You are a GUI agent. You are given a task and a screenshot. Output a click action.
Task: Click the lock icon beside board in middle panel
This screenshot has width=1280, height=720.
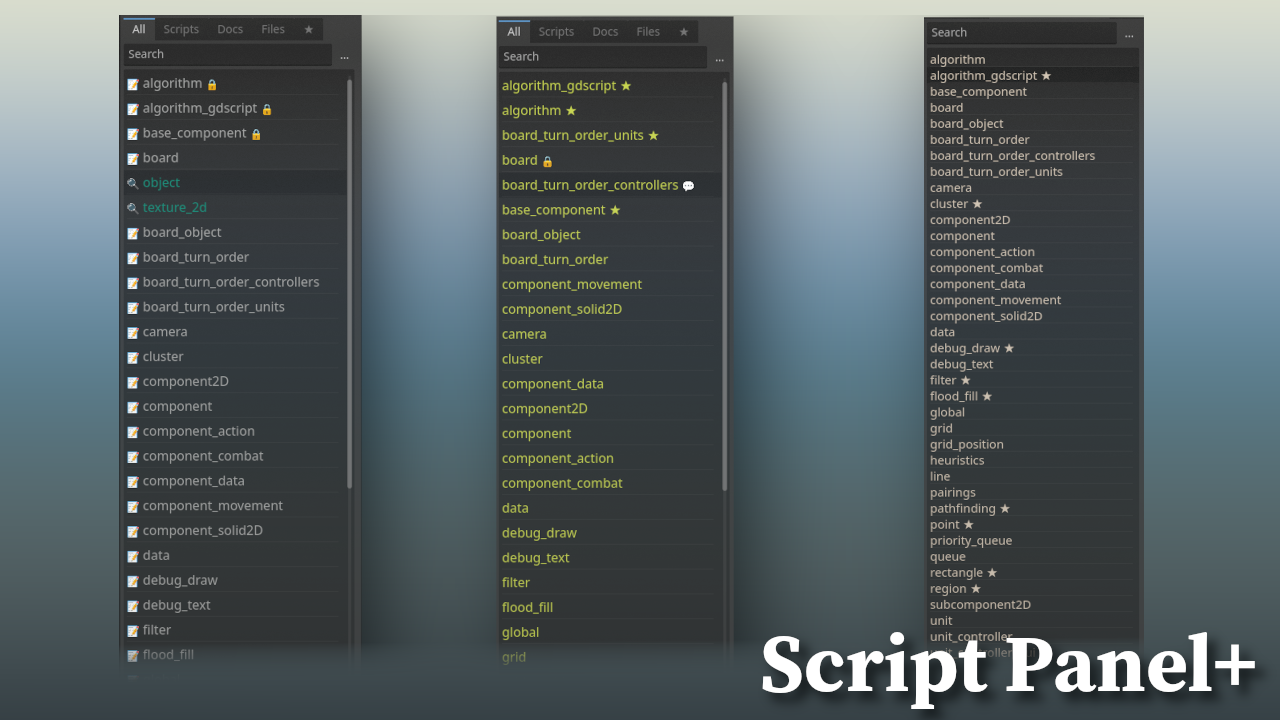click(x=547, y=161)
